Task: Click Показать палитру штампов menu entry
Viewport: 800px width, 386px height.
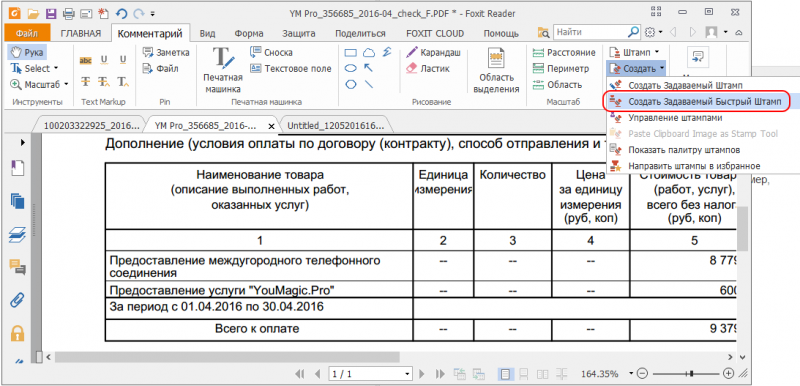Action: [x=684, y=150]
